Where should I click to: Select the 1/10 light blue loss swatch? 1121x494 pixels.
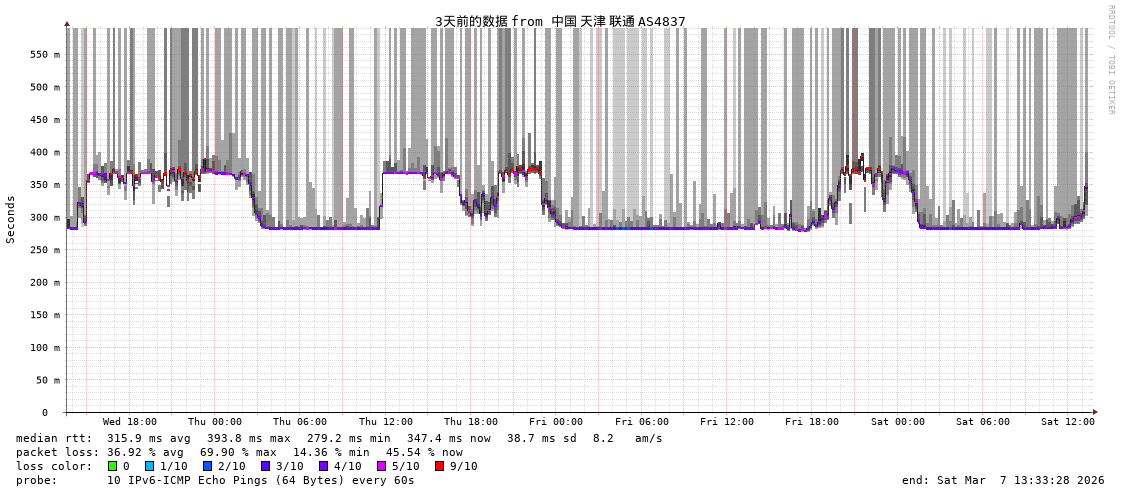click(150, 466)
